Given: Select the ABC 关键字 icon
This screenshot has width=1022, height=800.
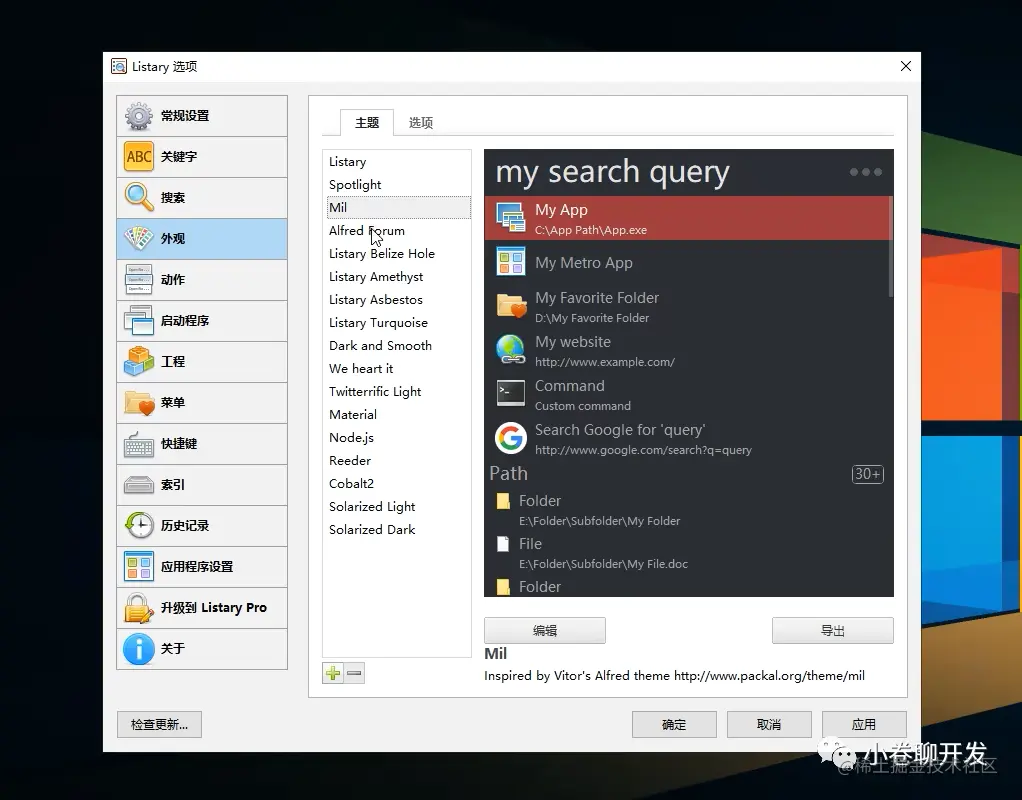Looking at the screenshot, I should (x=138, y=156).
